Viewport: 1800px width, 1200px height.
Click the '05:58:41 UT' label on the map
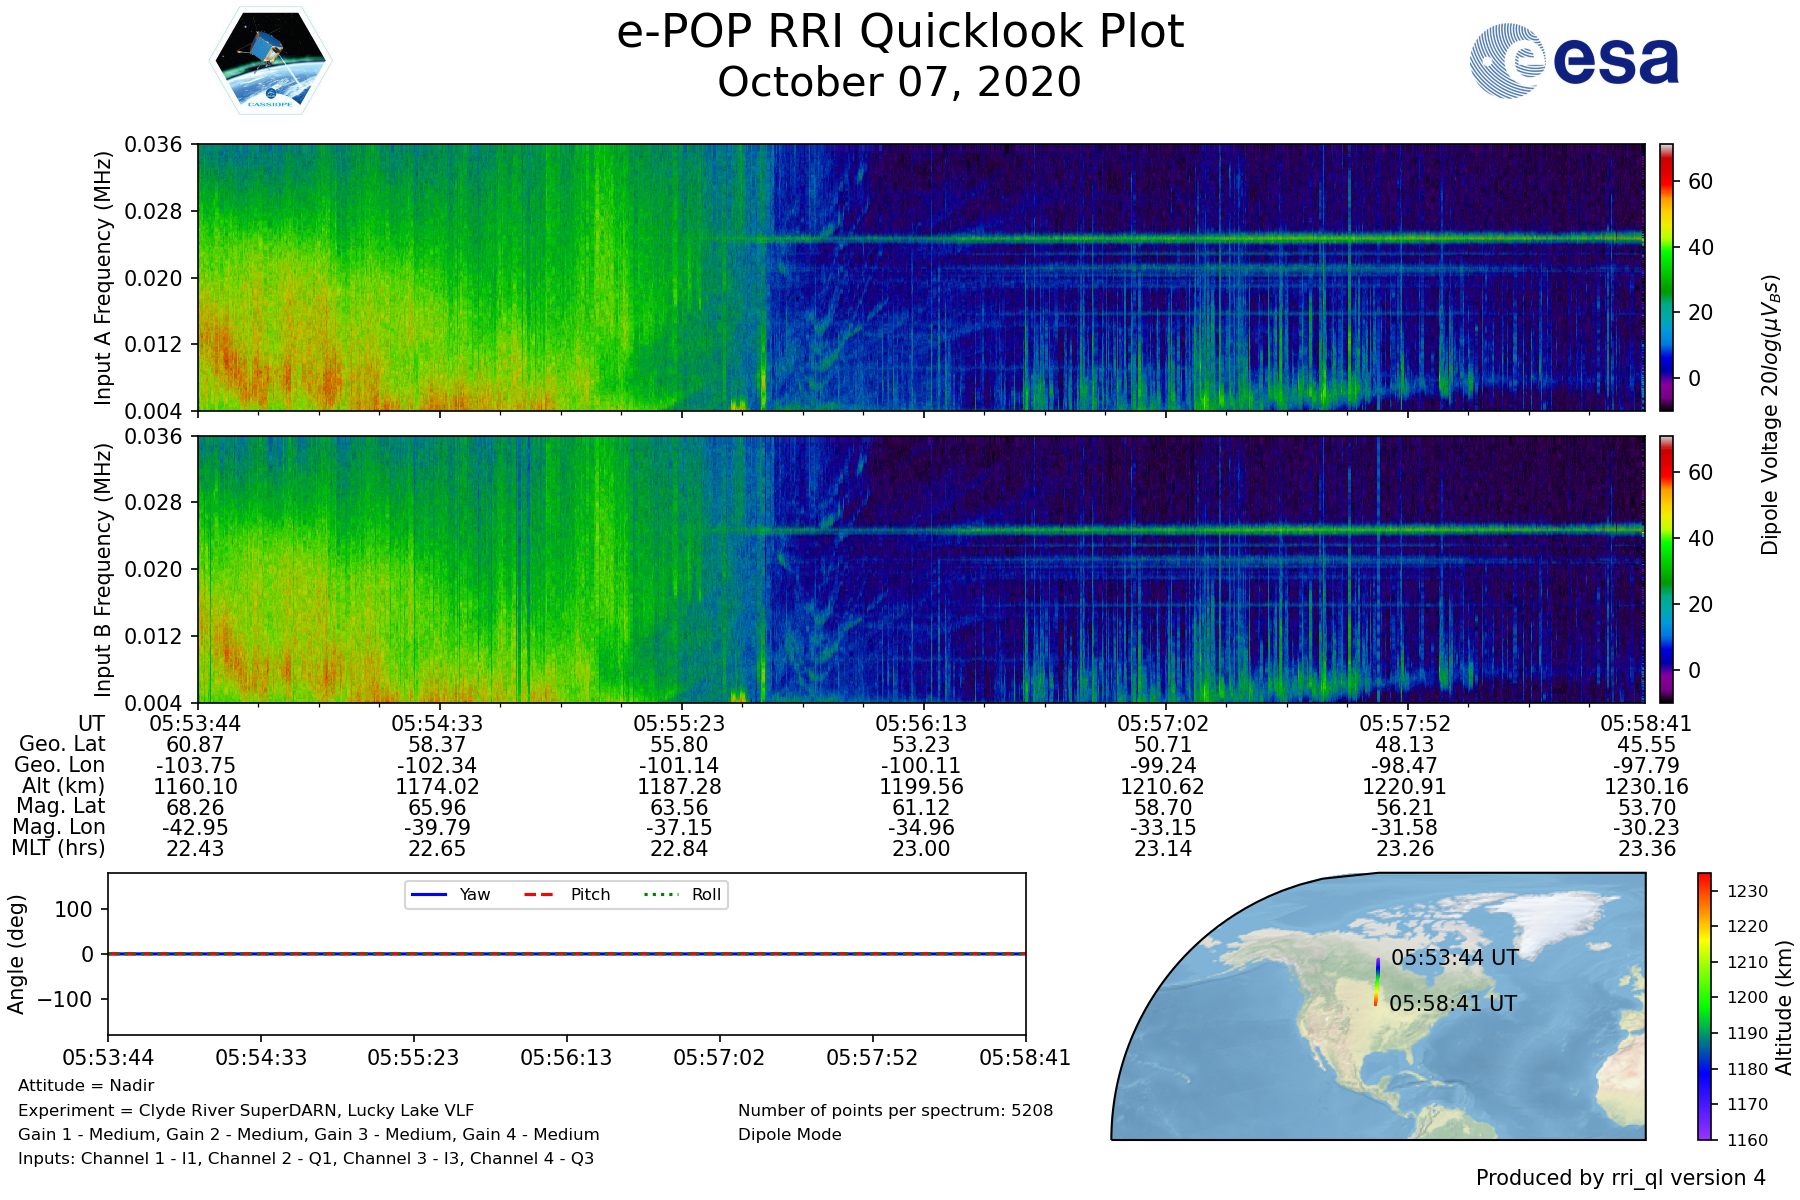coord(1452,1004)
